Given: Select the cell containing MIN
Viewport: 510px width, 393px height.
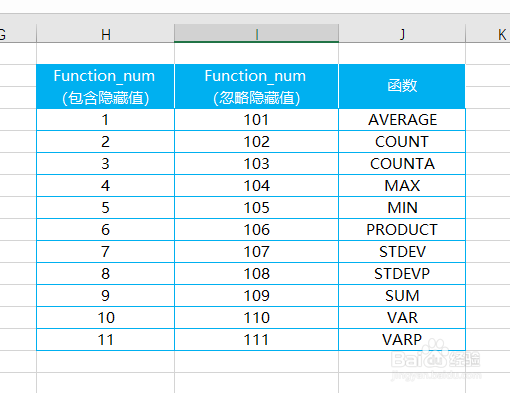Looking at the screenshot, I should click(x=402, y=208).
